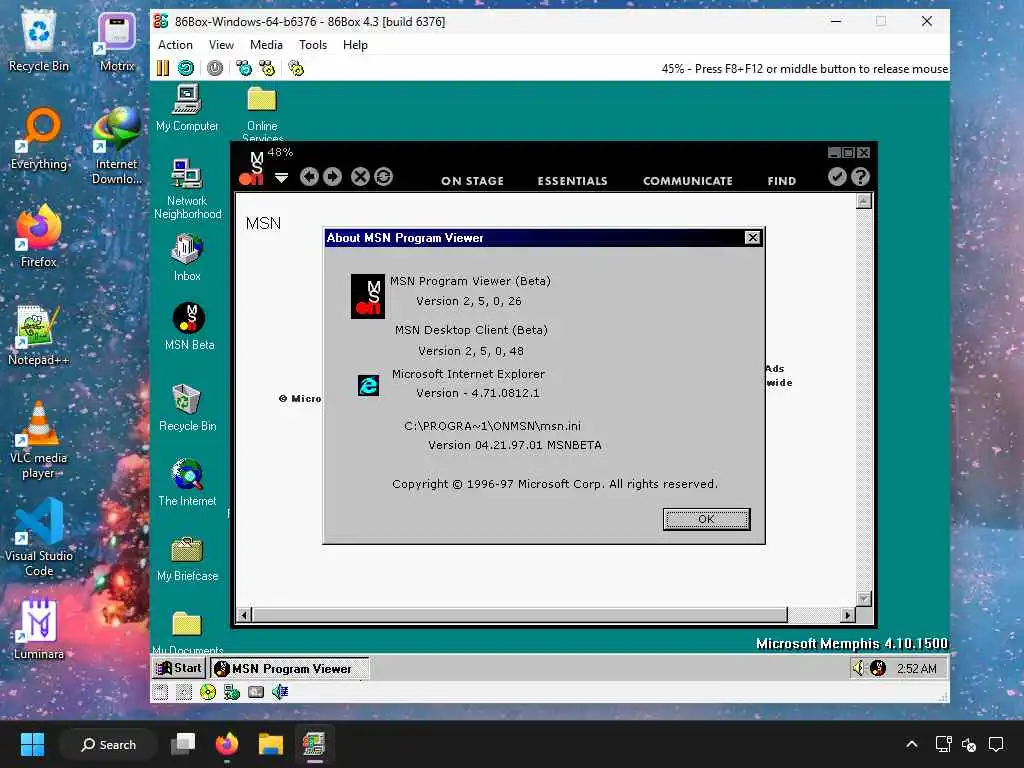Click the MSN viewer scroll down arrow
This screenshot has height=768, width=1024.
(863, 598)
